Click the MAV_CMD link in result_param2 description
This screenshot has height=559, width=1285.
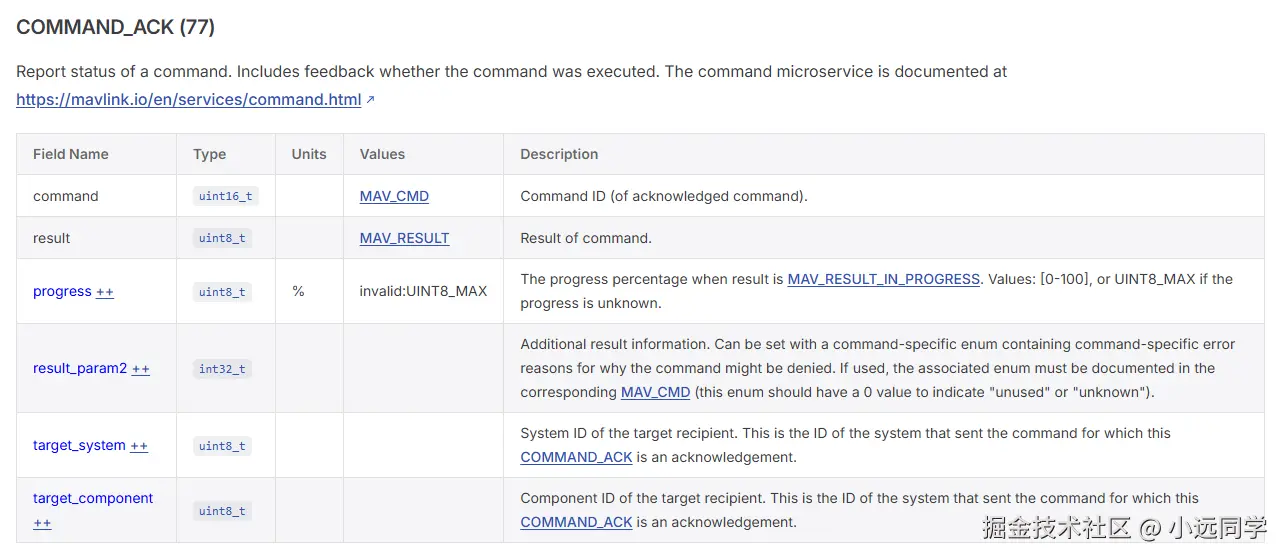(x=655, y=393)
